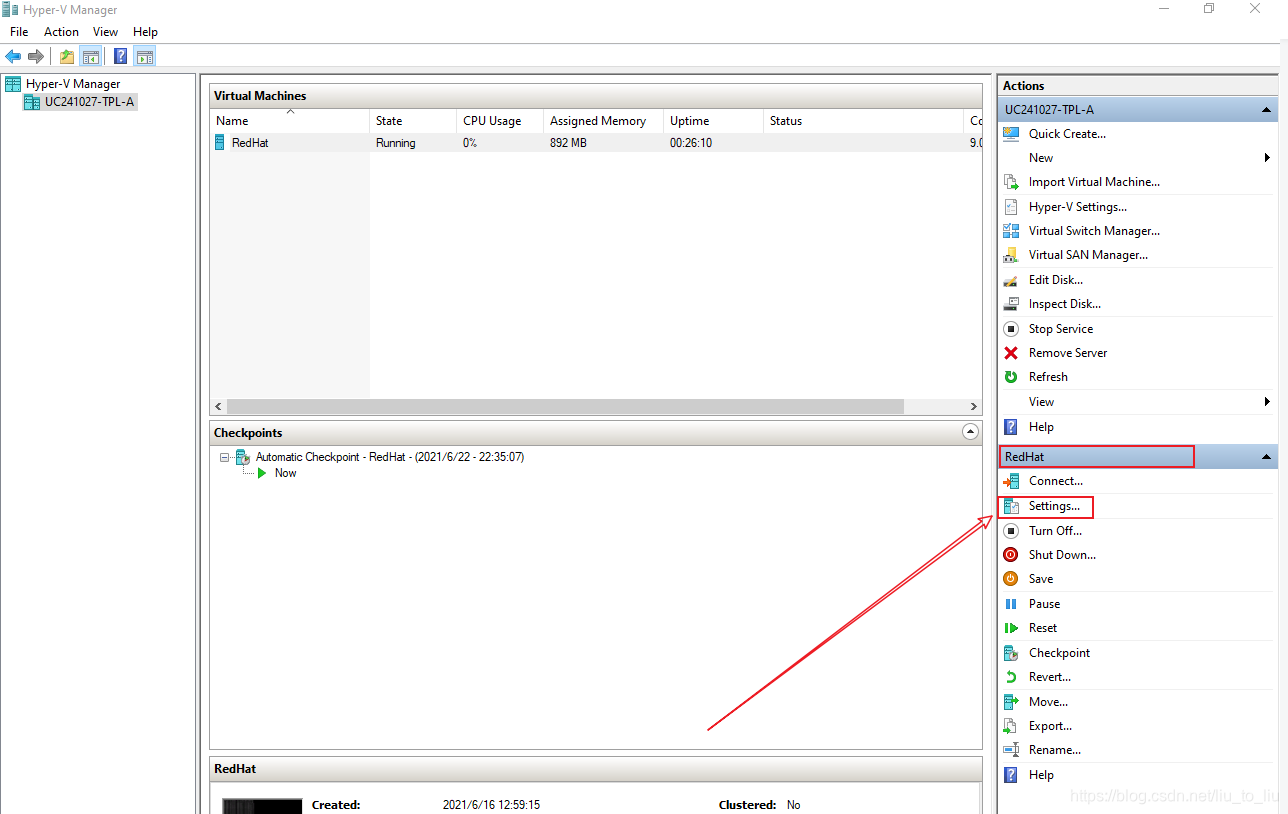Collapse the UC241027-TPL-A actions section

(1266, 110)
